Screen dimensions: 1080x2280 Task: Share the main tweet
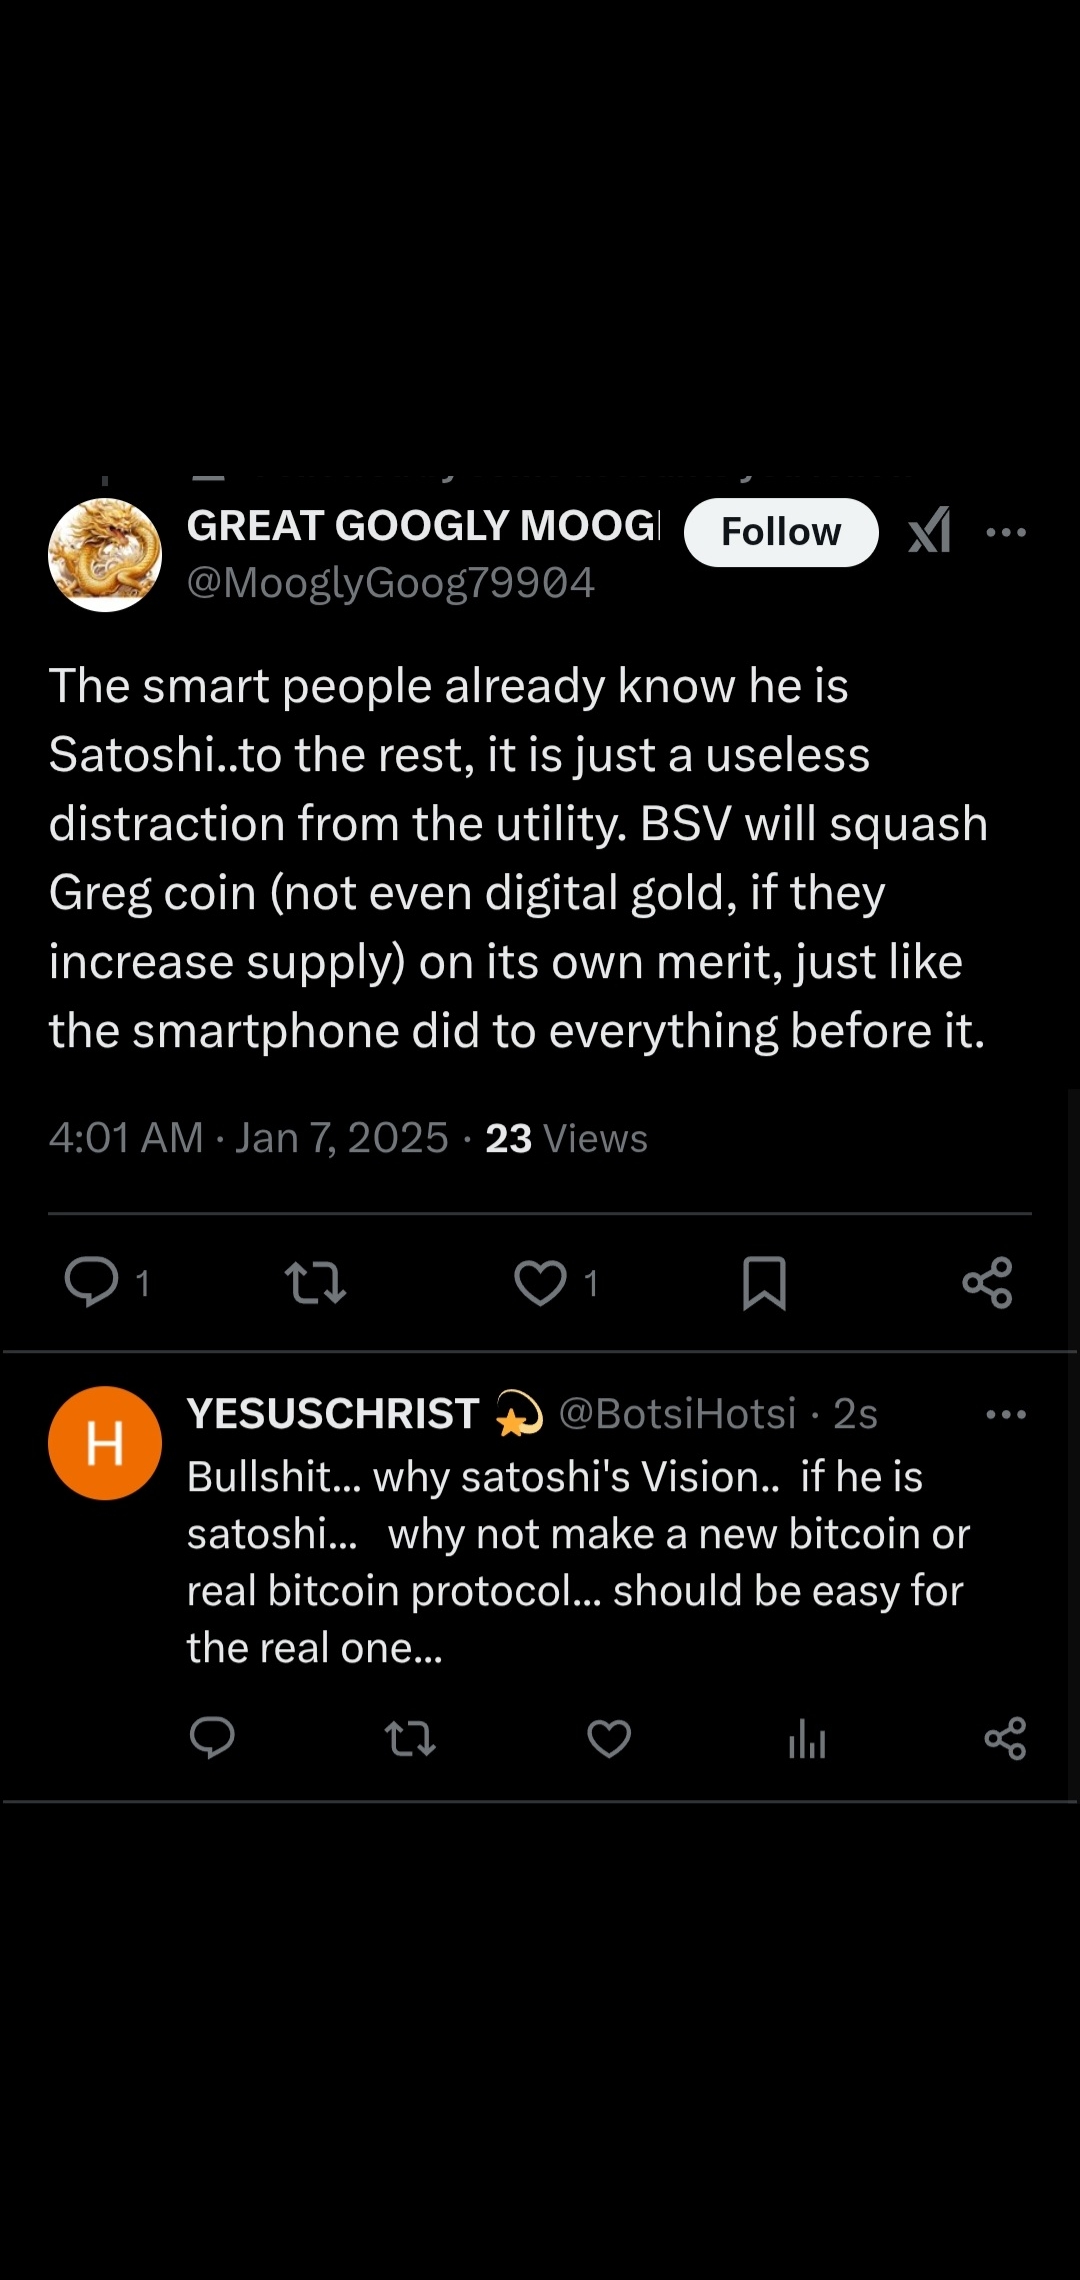pos(988,1283)
